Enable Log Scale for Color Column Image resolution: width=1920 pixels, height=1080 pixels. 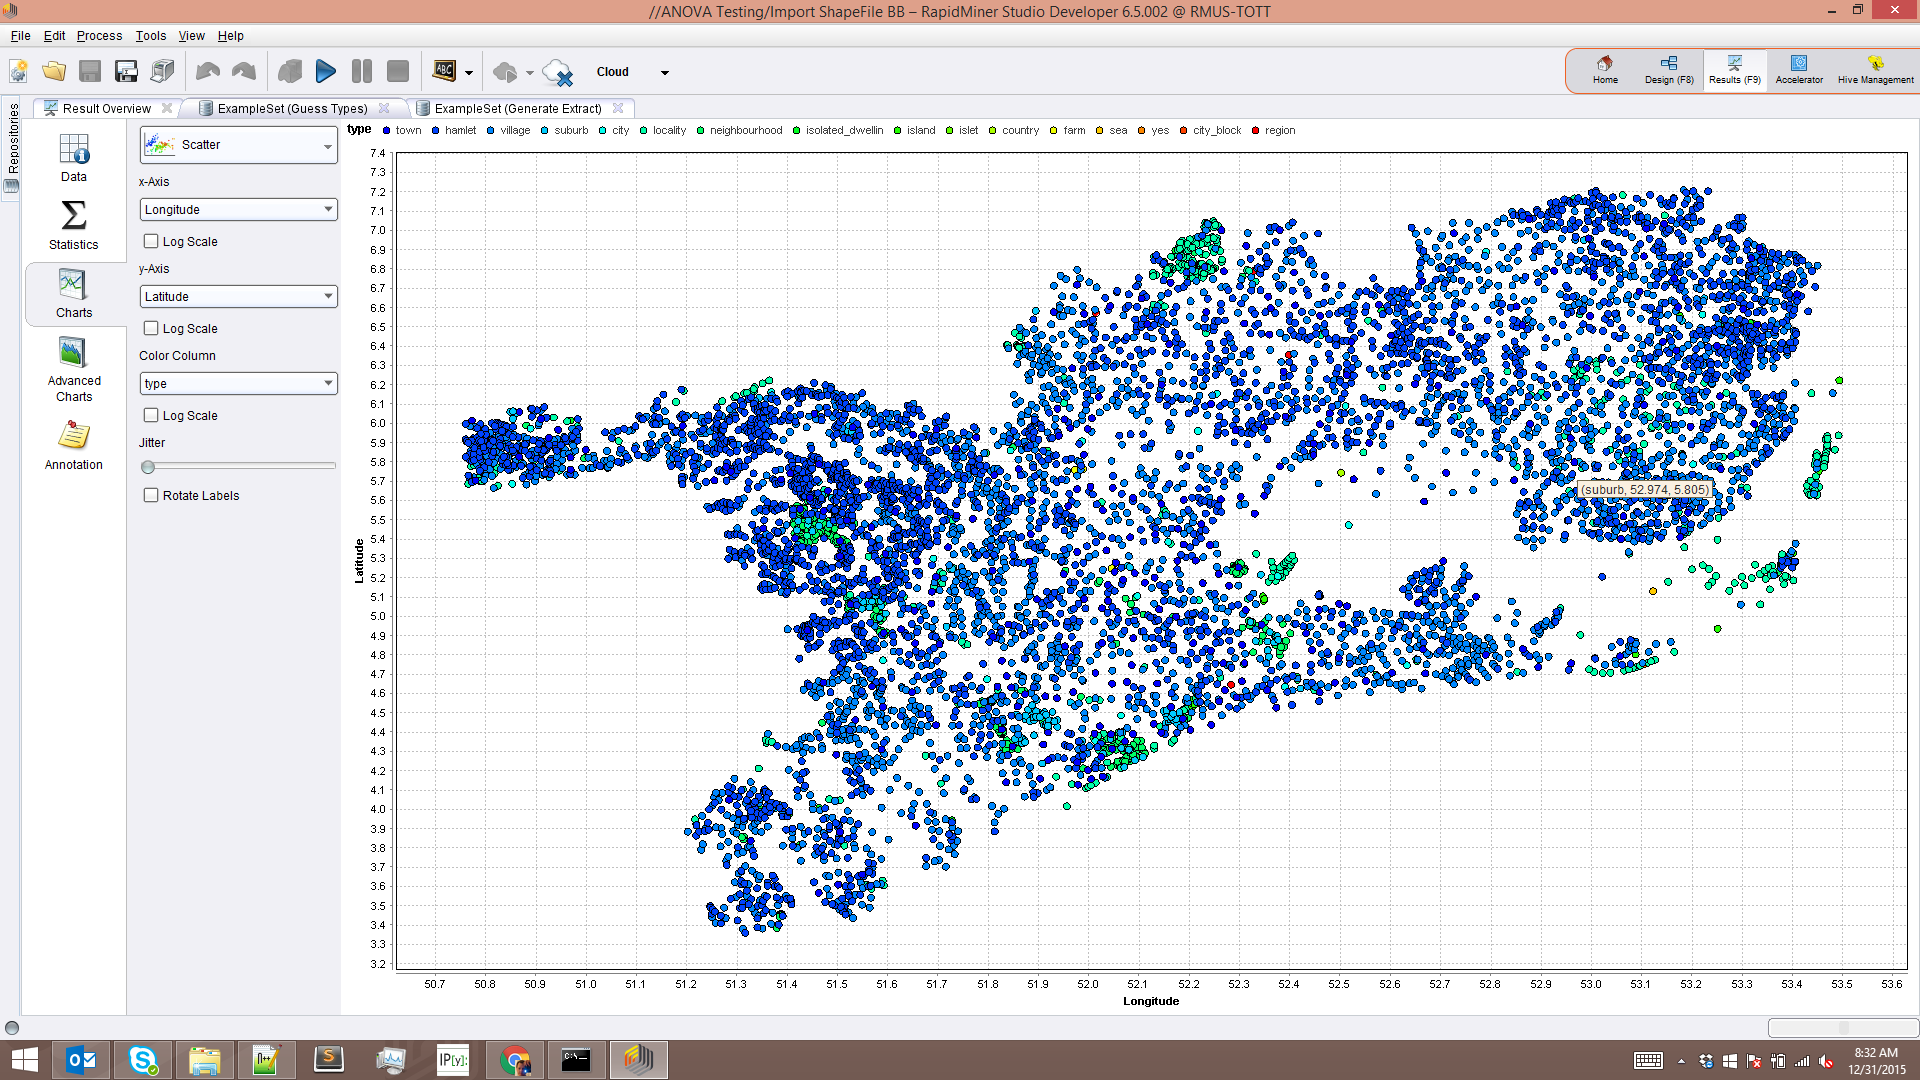pyautogui.click(x=151, y=415)
